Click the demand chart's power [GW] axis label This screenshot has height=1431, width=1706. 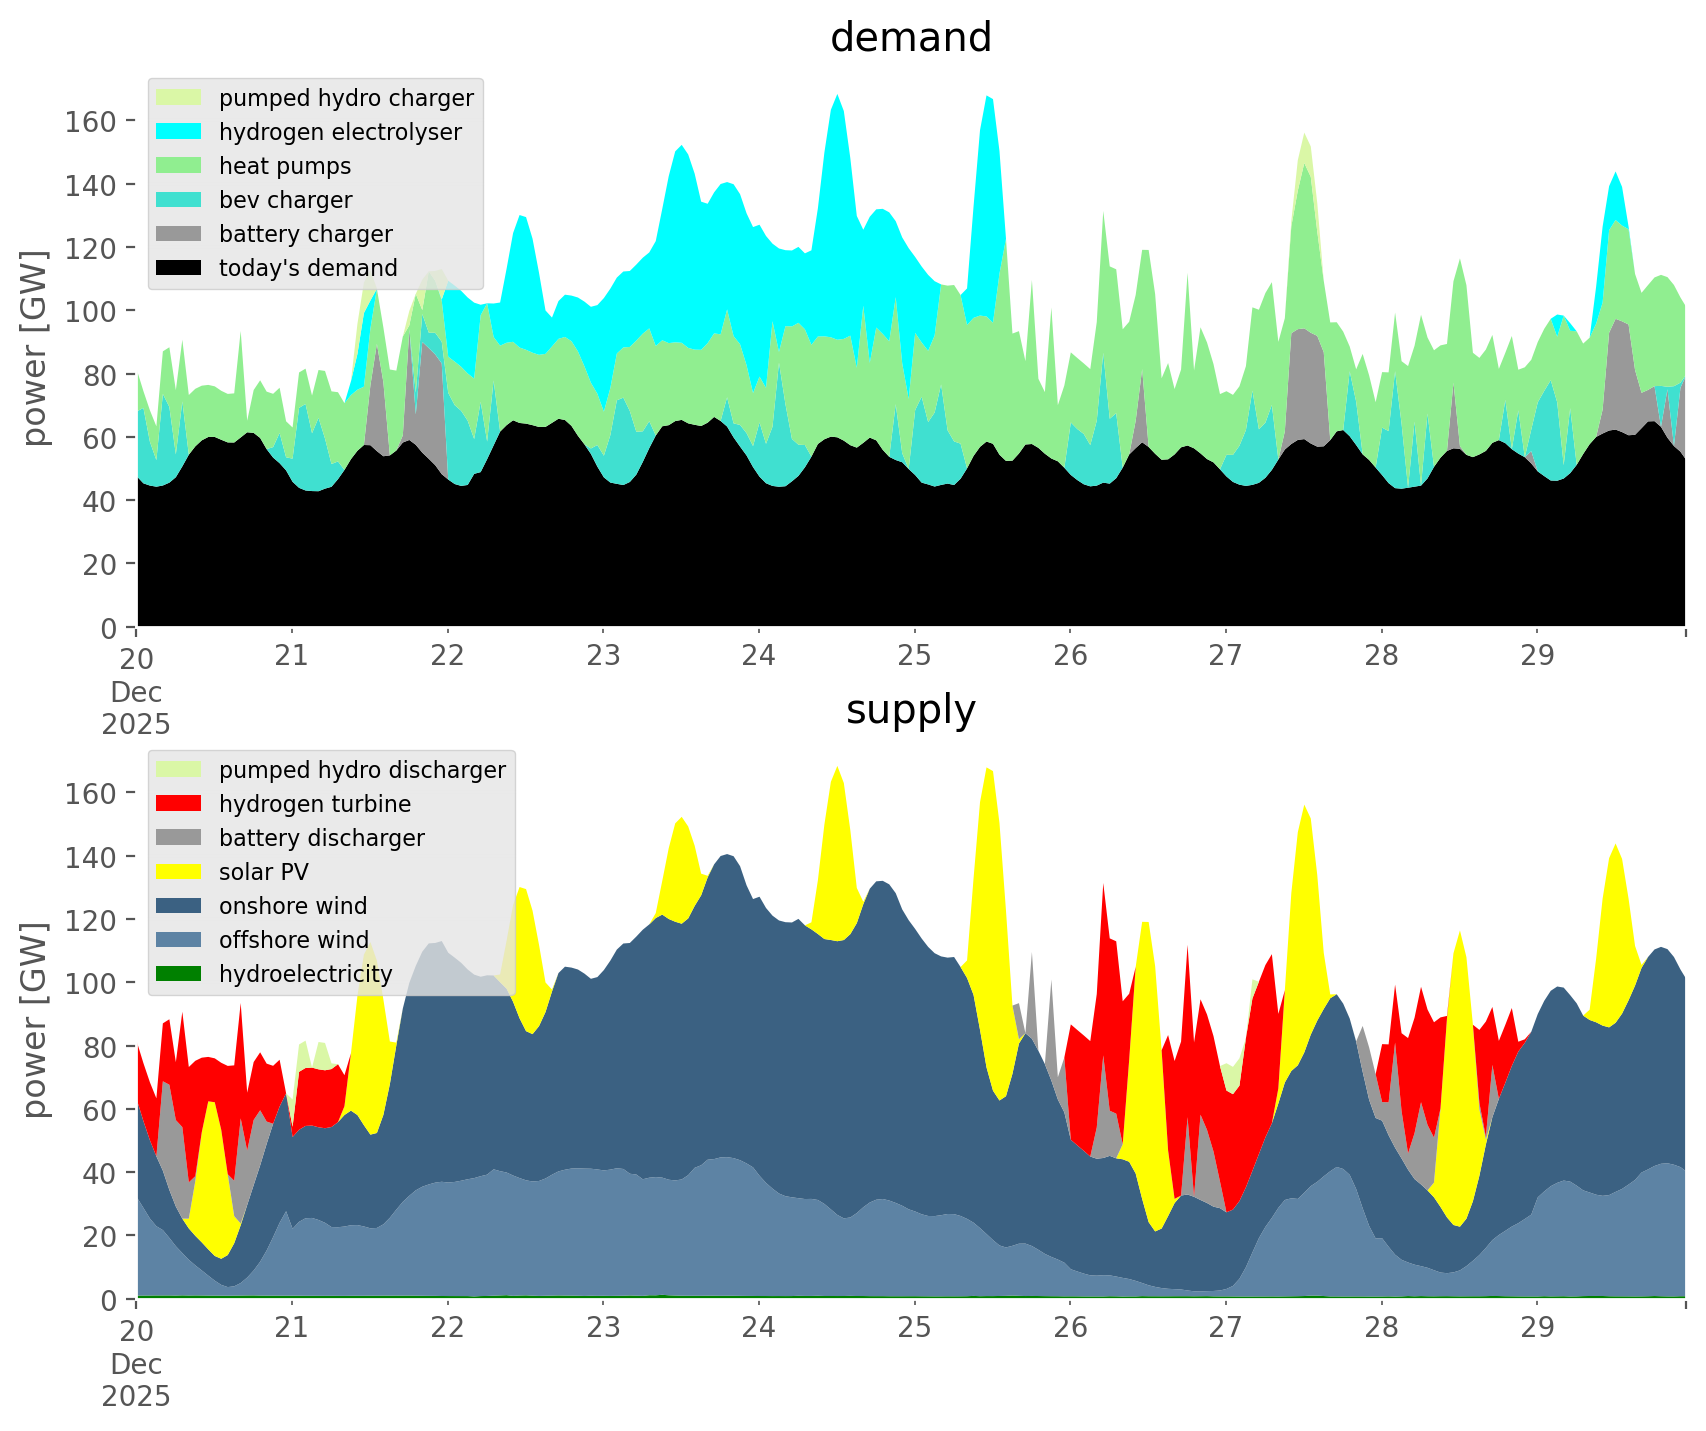pos(35,348)
